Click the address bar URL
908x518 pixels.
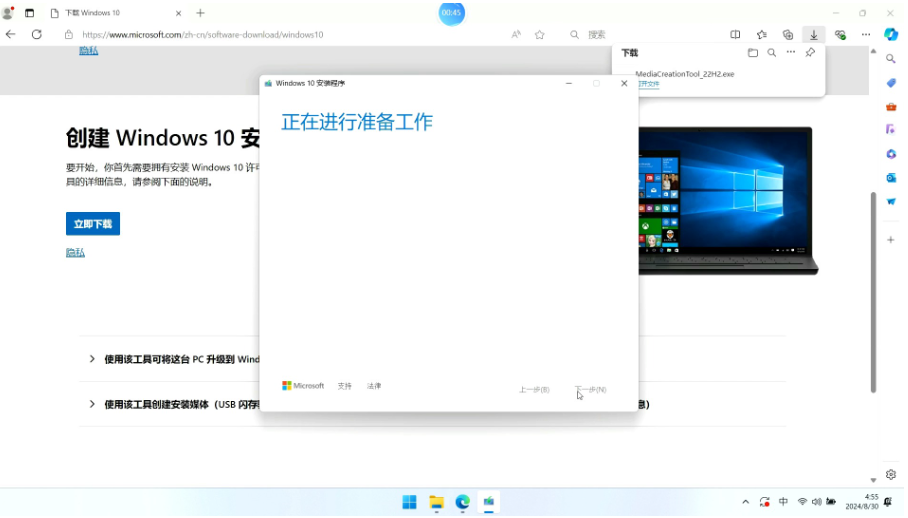[203, 35]
